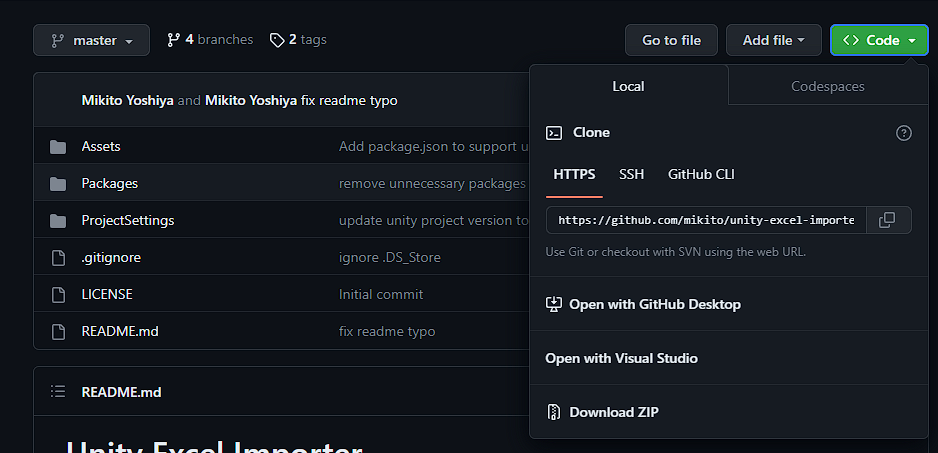Select the SSH clone tab
938x453 pixels.
coord(632,175)
